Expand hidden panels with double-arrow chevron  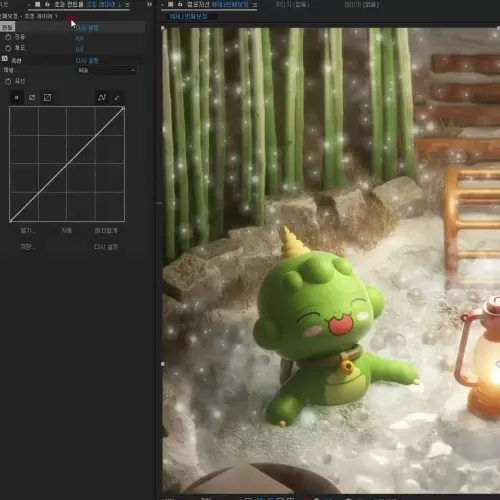click(x=149, y=4)
